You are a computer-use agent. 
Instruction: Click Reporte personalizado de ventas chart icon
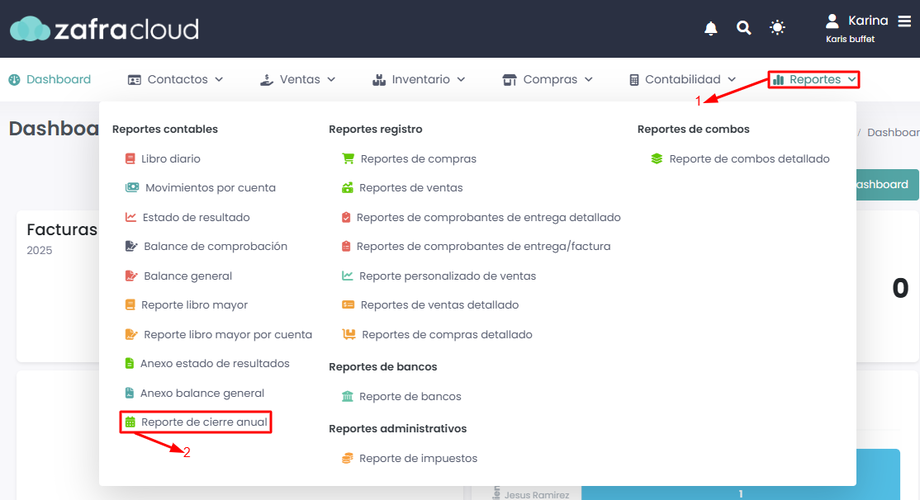tap(347, 276)
